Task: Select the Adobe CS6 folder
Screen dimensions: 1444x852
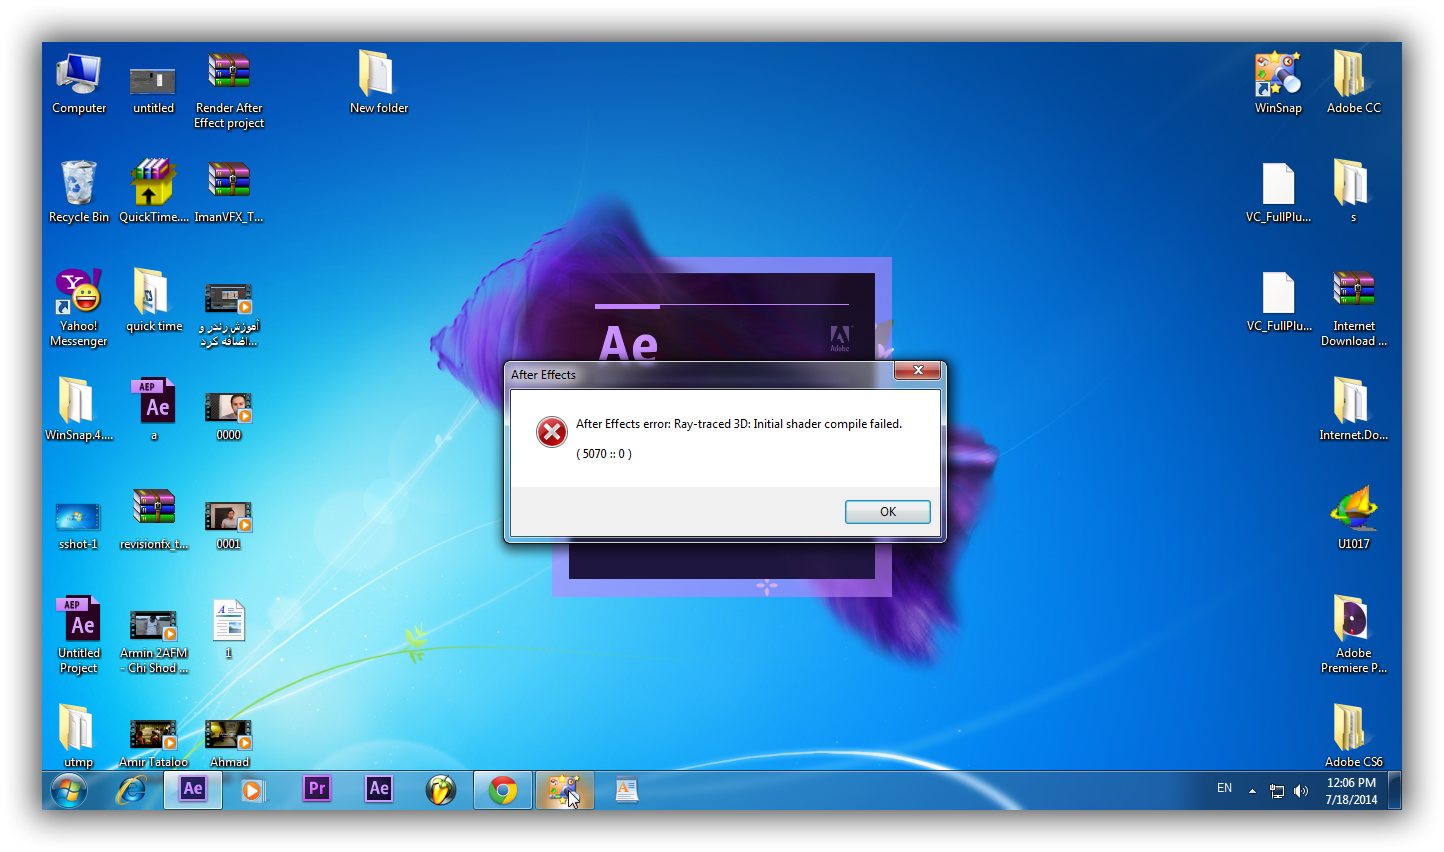Action: coord(1353,735)
